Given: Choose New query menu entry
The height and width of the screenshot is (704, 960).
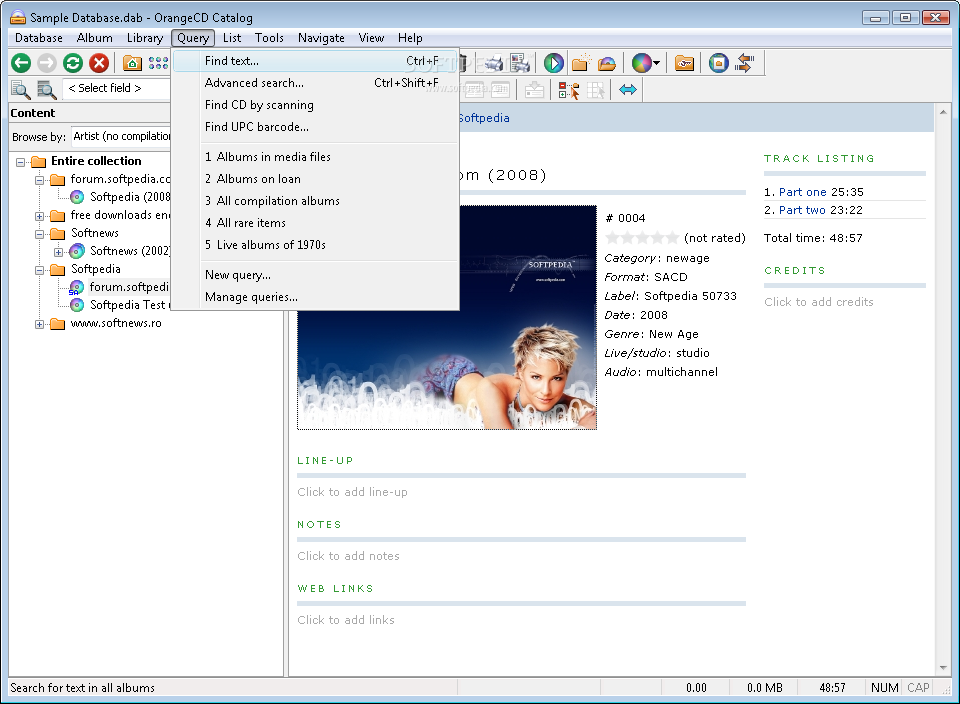Looking at the screenshot, I should 315,275.
